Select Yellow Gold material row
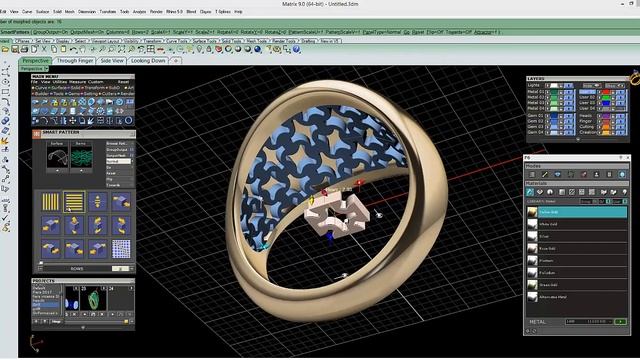 [x=577, y=212]
